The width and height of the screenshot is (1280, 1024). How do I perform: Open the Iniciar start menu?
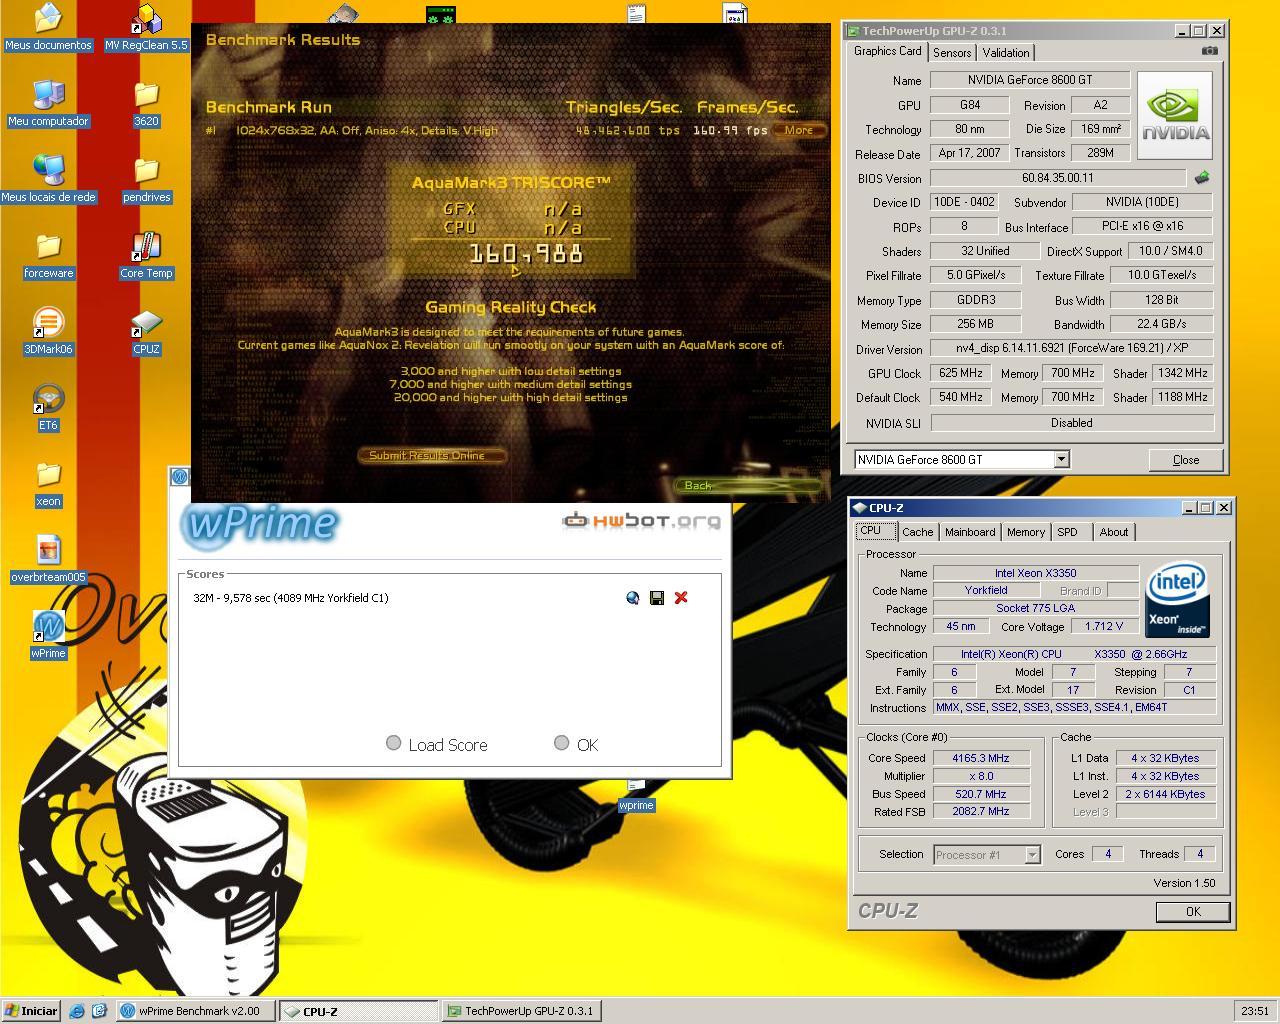click(32, 1011)
